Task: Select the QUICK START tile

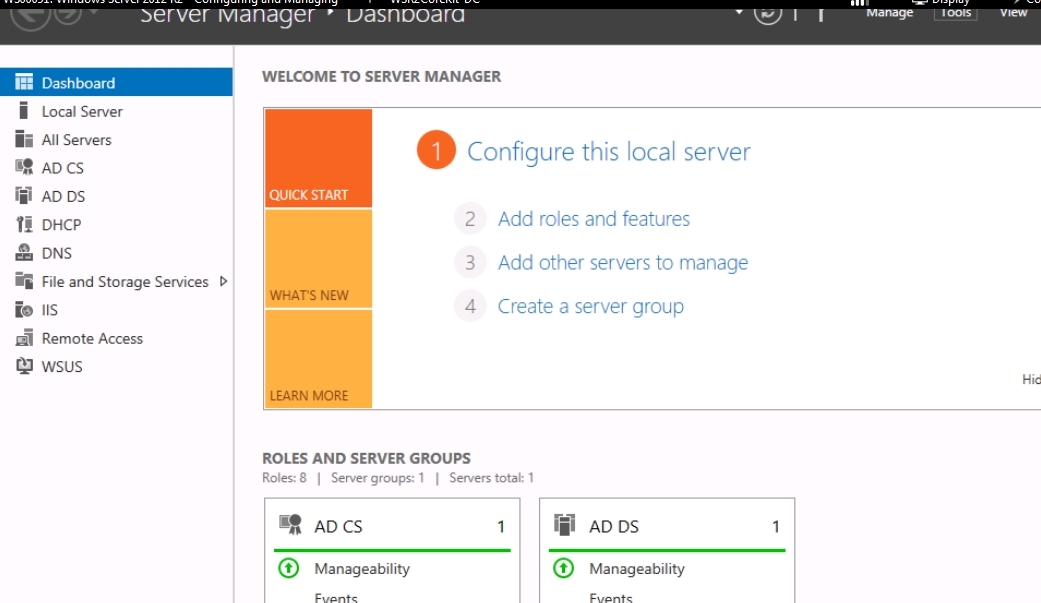Action: pyautogui.click(x=319, y=158)
